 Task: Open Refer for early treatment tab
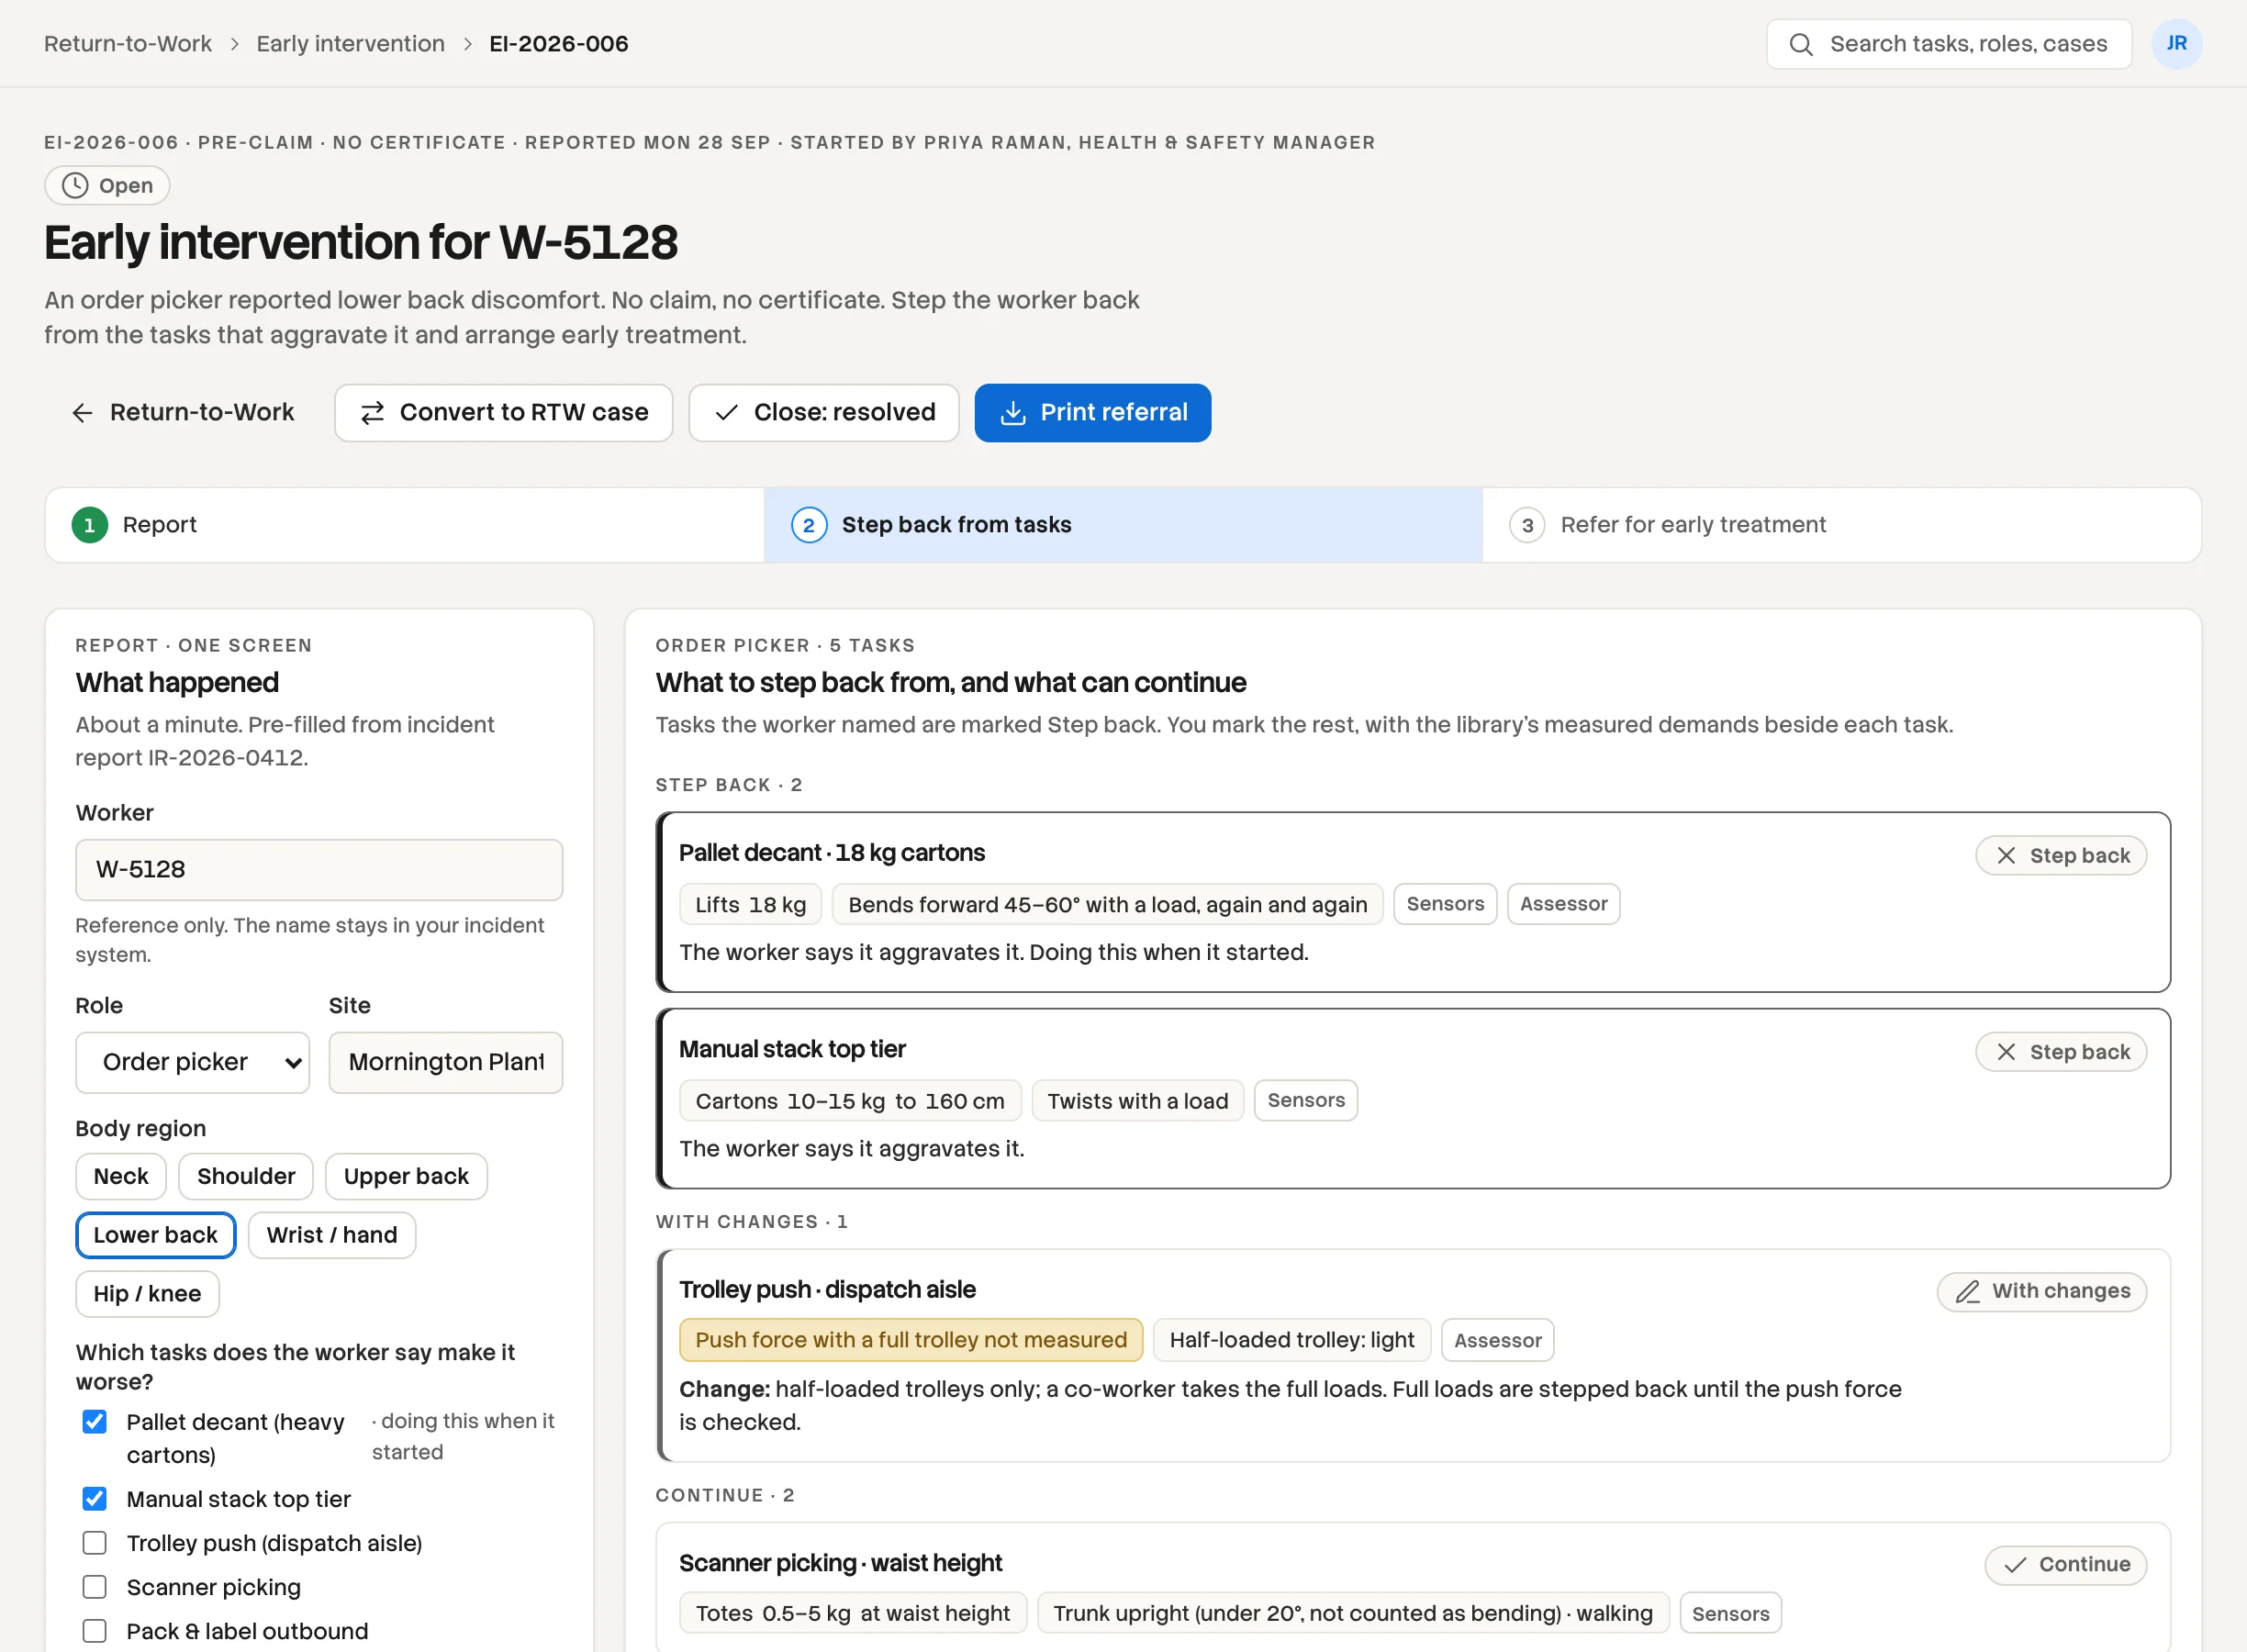coord(1842,525)
